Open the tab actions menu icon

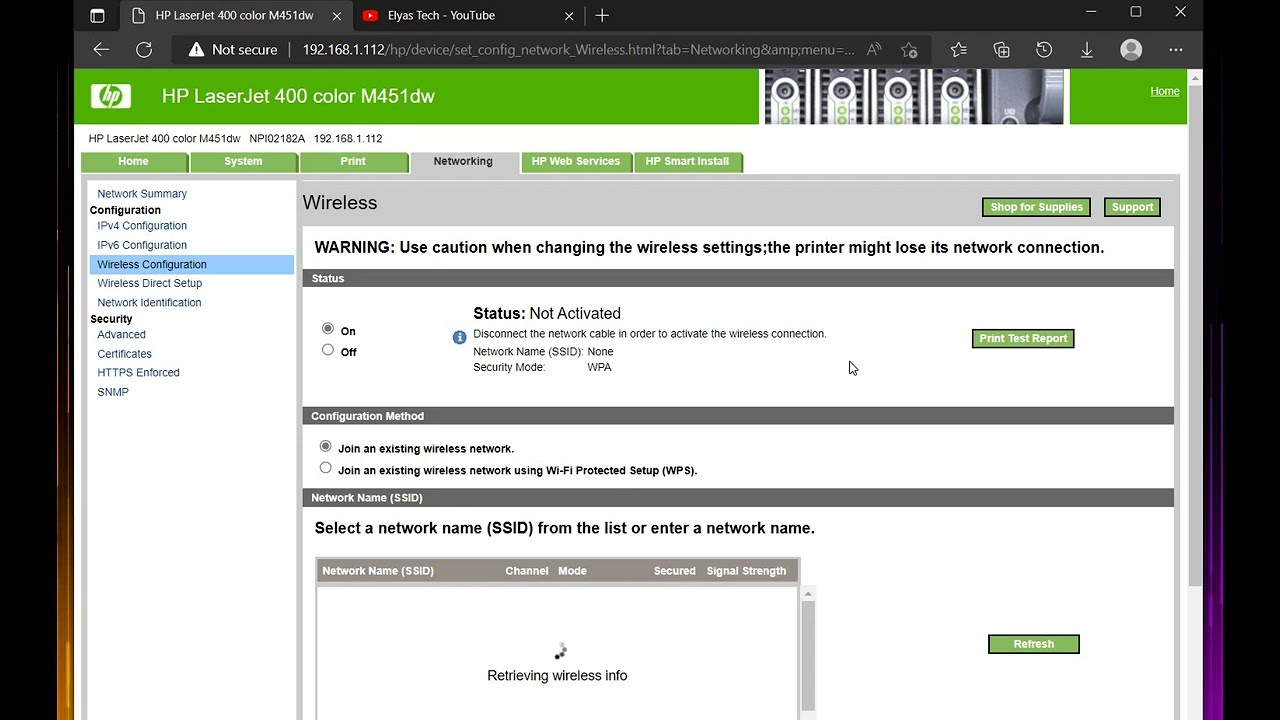click(97, 15)
